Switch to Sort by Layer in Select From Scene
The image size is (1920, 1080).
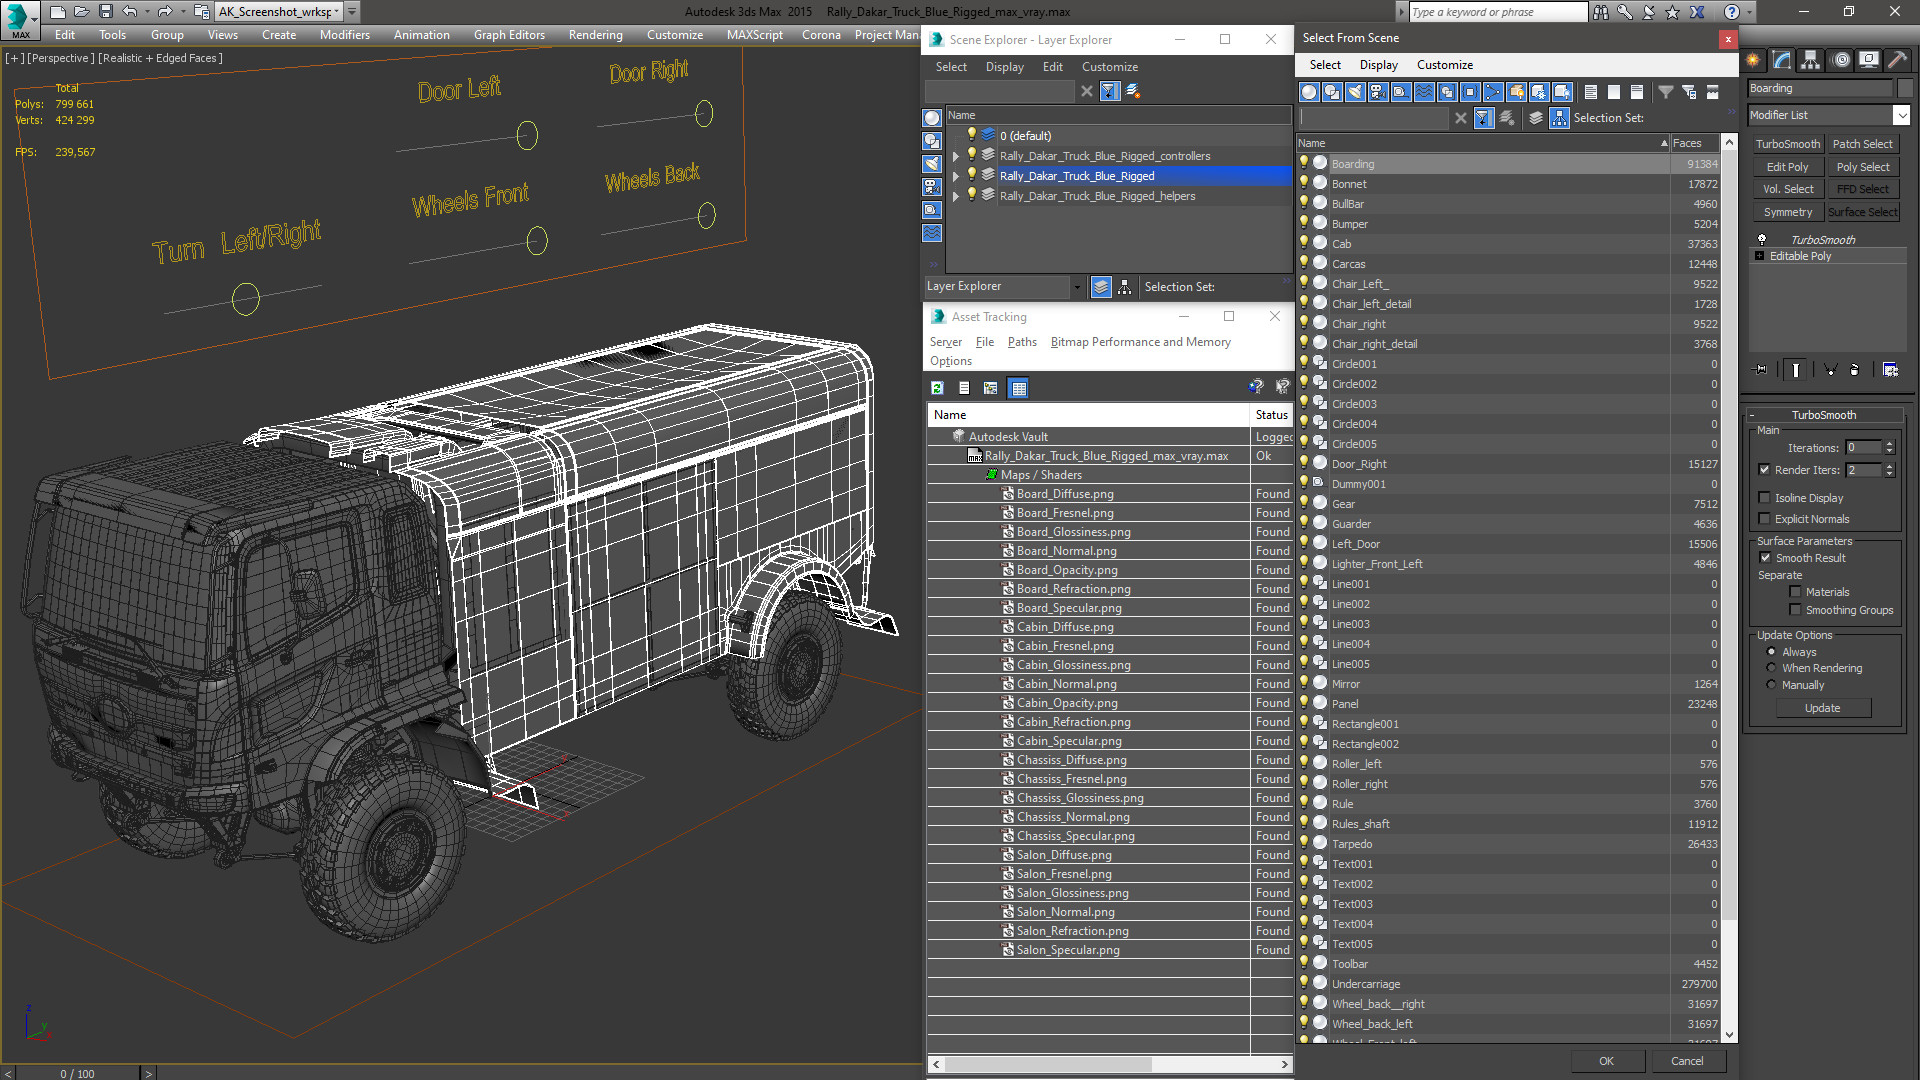pos(1536,118)
